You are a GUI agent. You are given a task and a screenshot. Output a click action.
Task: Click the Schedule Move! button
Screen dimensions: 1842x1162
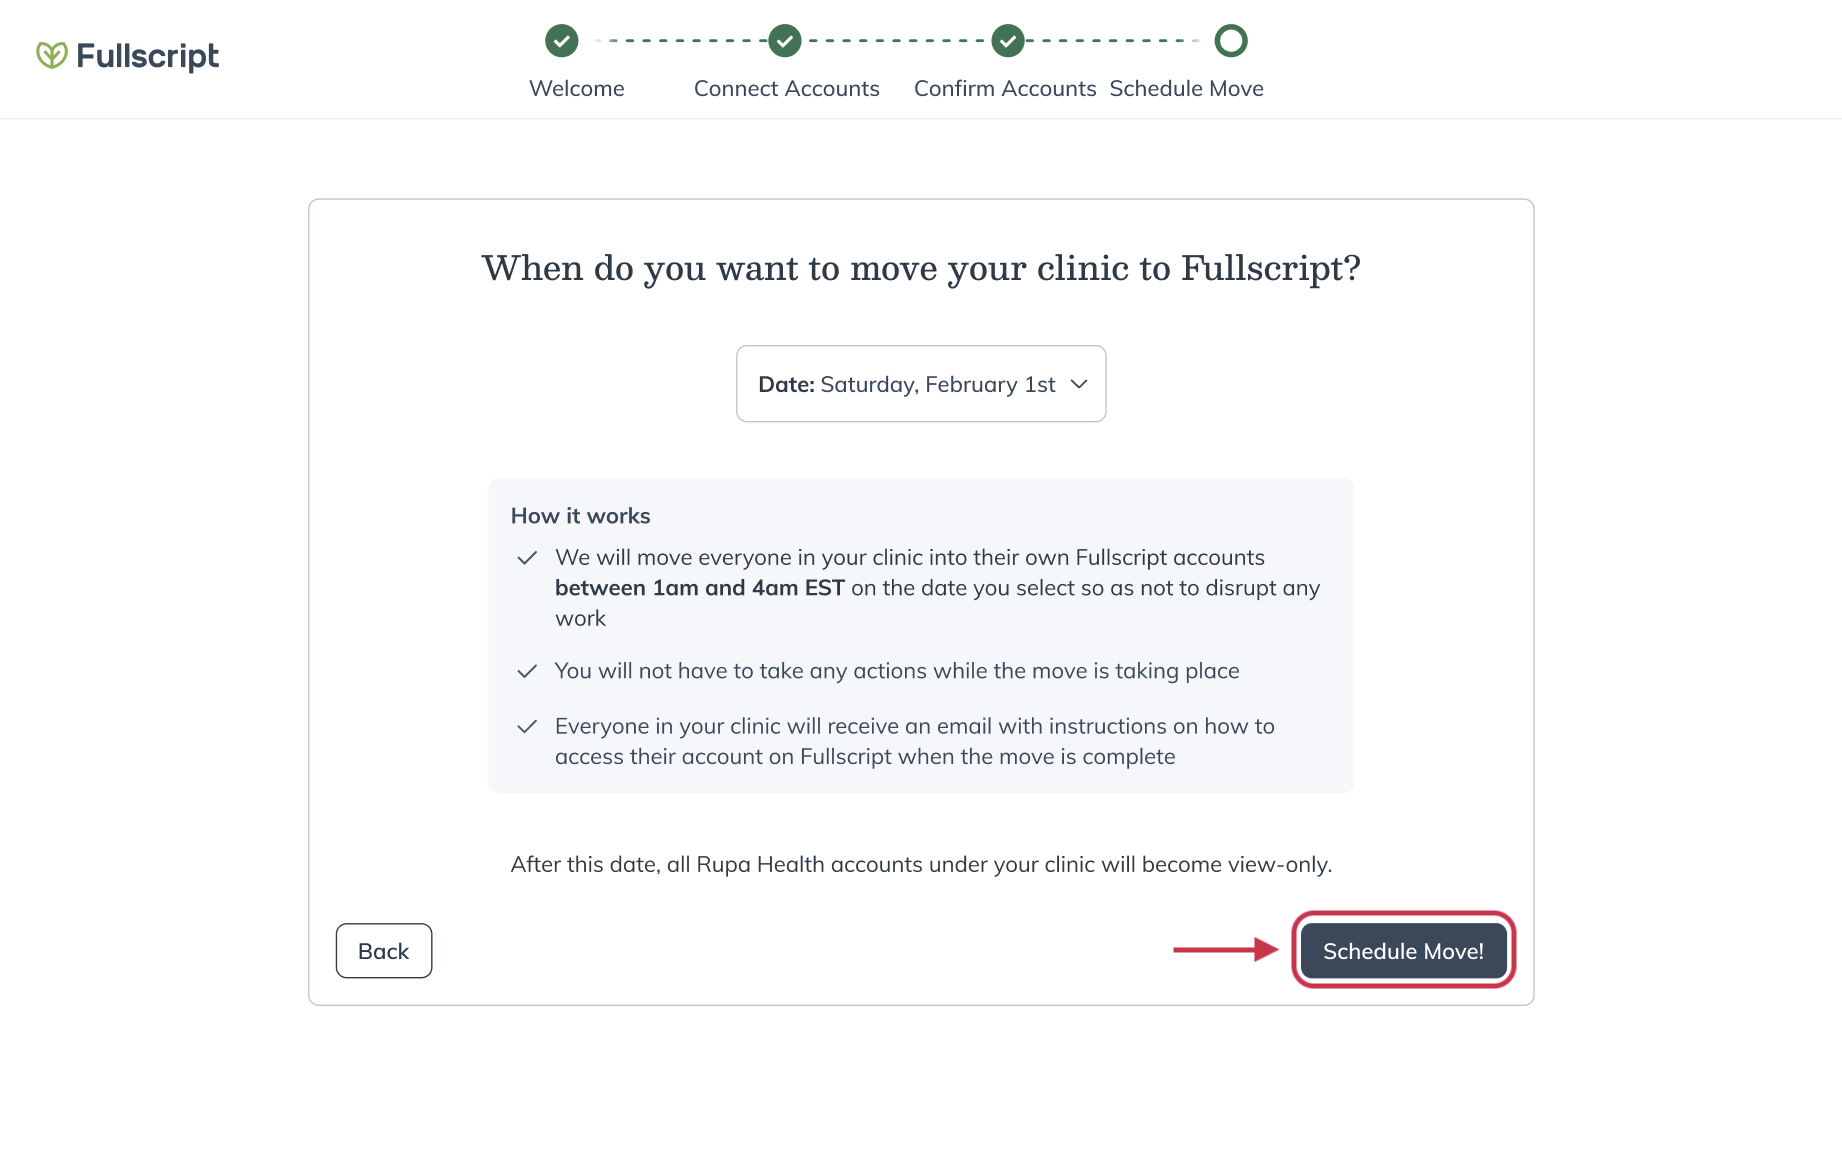tap(1403, 951)
